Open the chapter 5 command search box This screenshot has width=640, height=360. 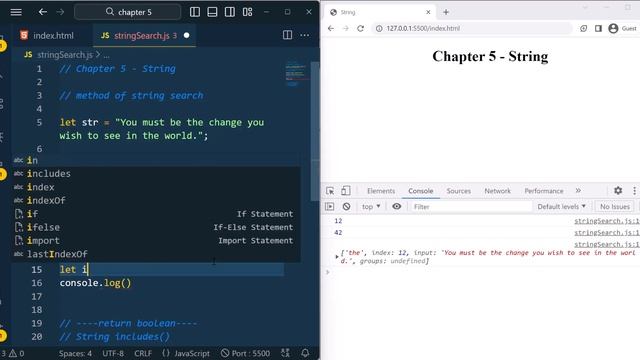tap(128, 12)
